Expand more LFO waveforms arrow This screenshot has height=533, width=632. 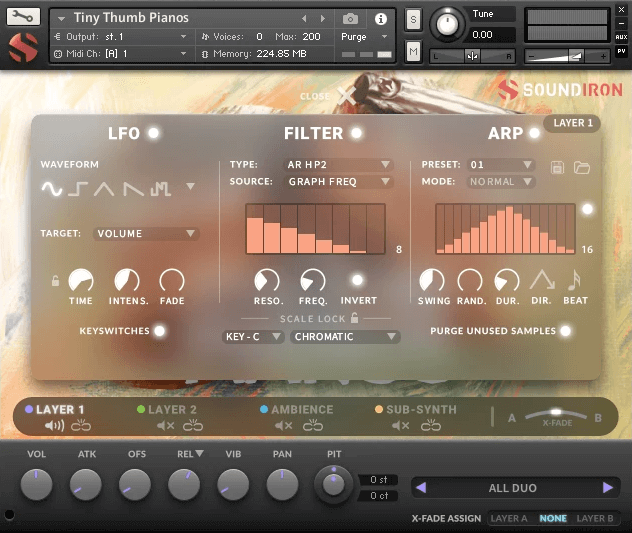point(190,186)
